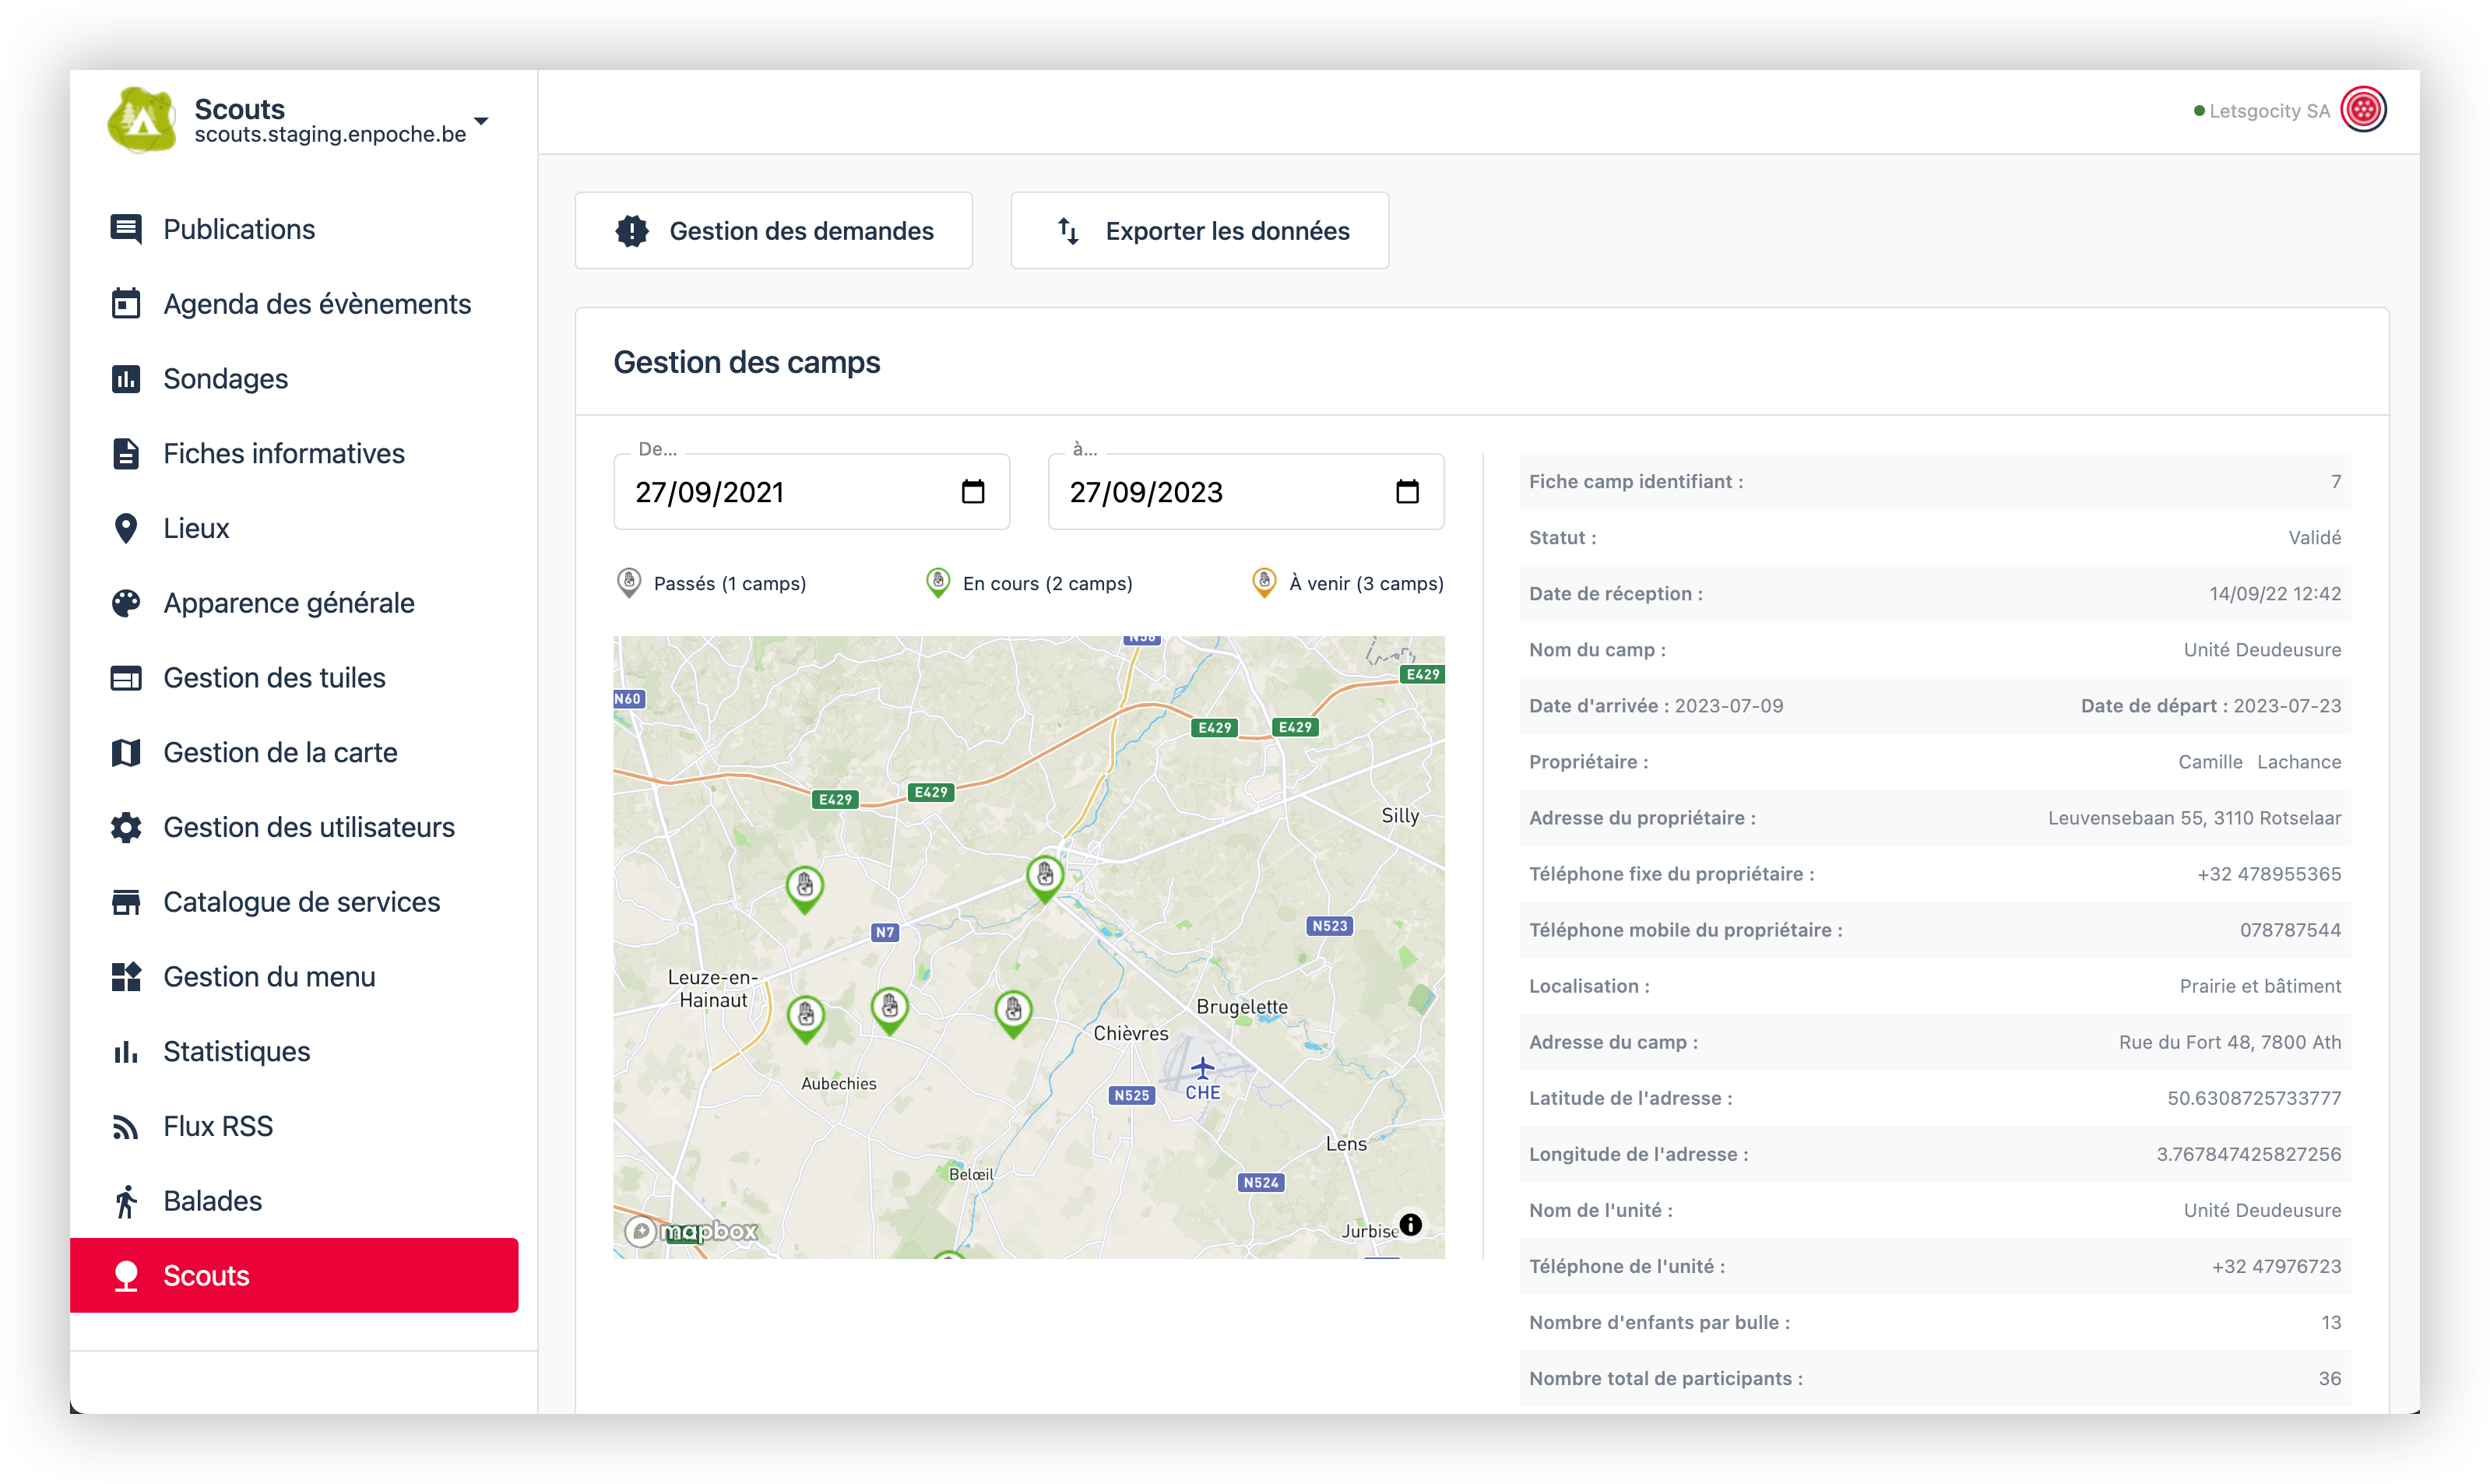This screenshot has height=1484, width=2490.
Task: Click the date de réception 14/09/22 12:42
Action: (x=2275, y=593)
